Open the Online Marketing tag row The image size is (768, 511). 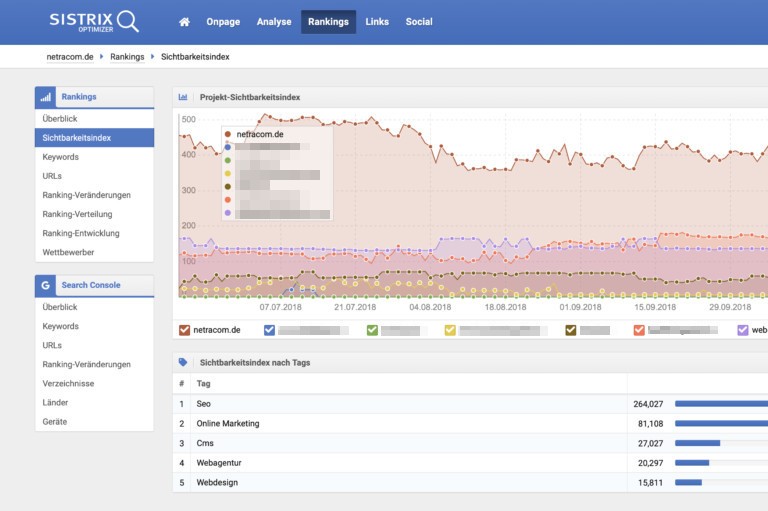click(470, 423)
